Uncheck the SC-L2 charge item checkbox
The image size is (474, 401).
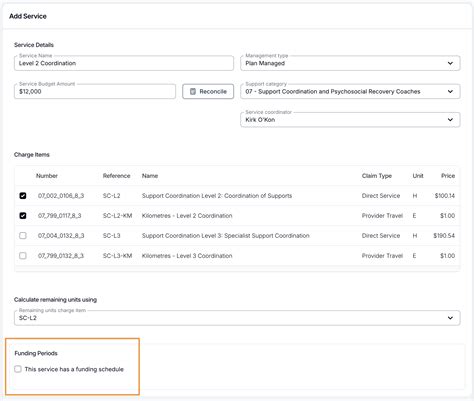pyautogui.click(x=23, y=196)
